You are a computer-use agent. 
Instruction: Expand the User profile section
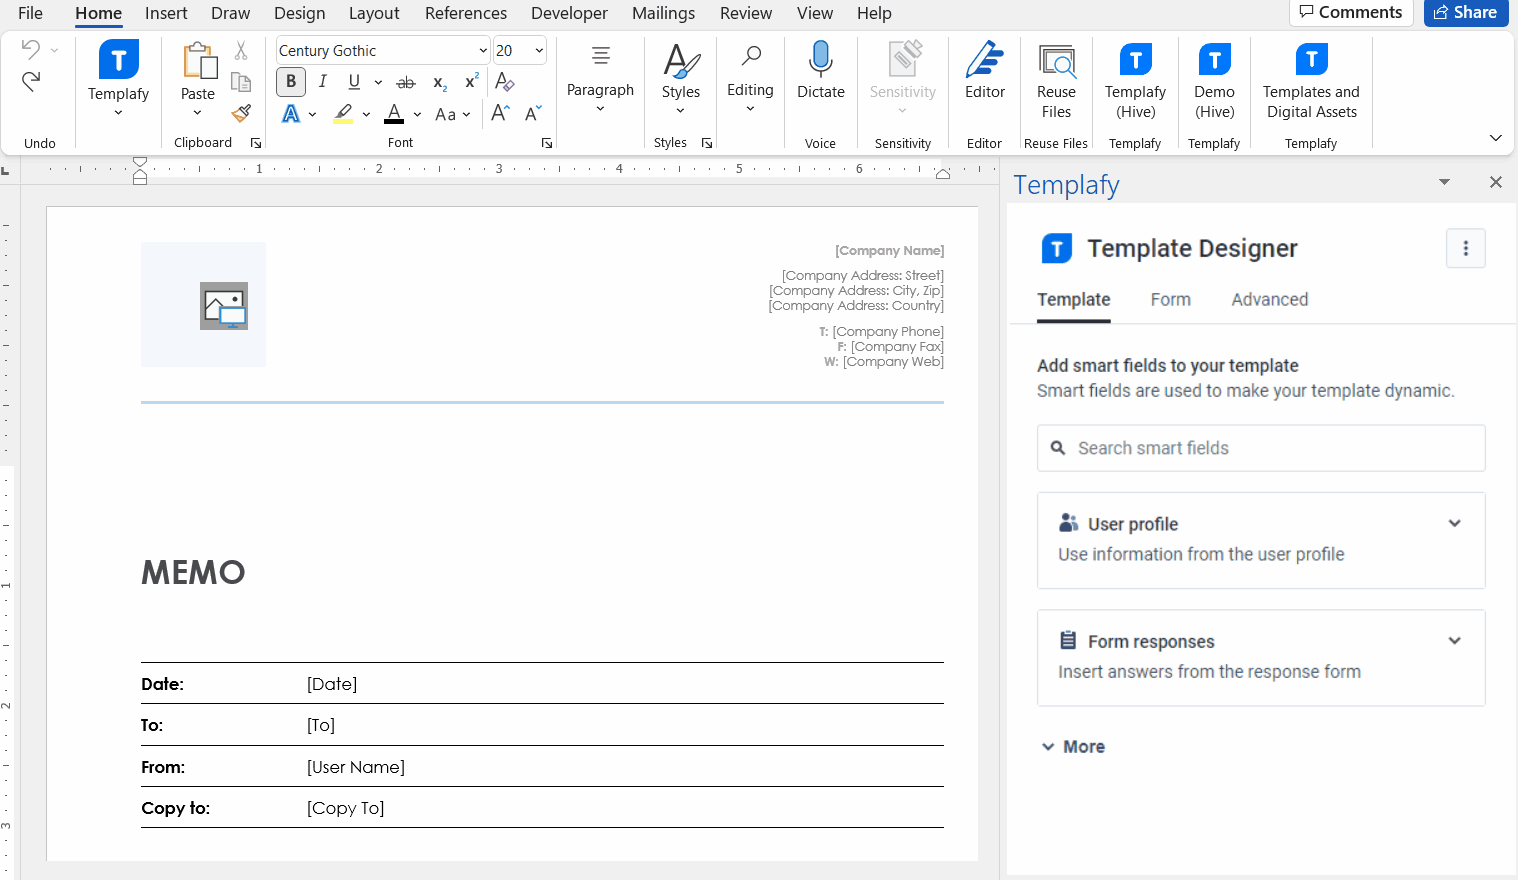(x=1261, y=540)
